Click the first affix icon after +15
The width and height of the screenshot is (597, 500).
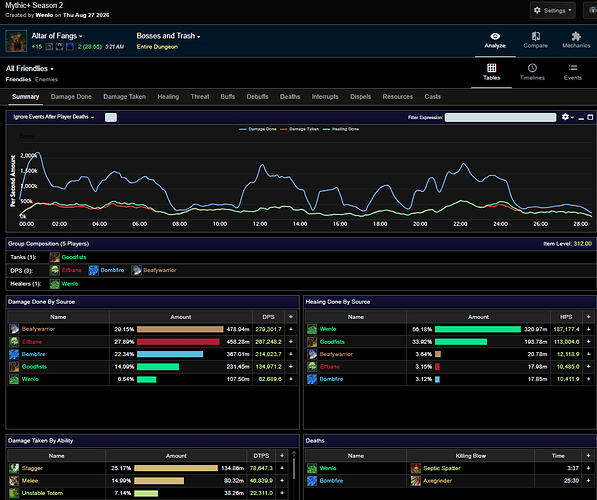pos(49,47)
